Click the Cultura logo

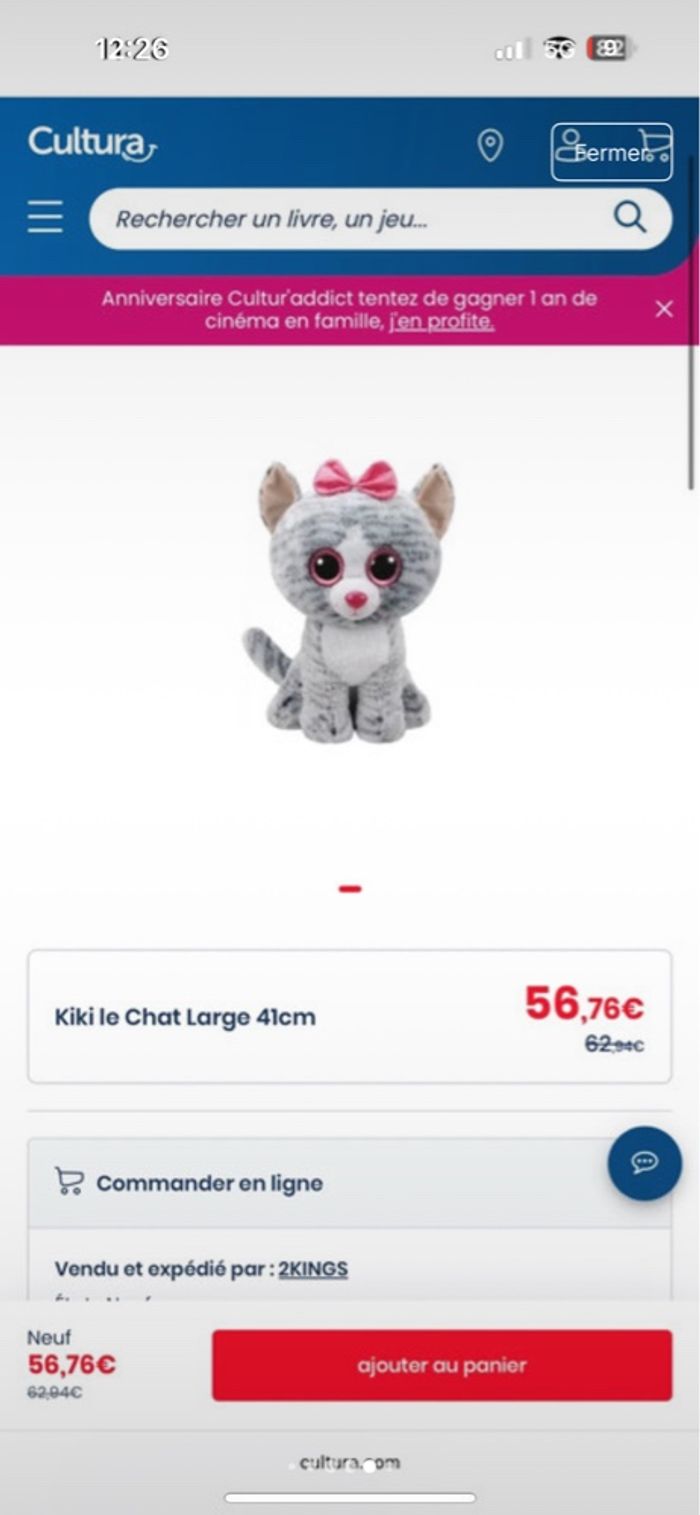coord(92,143)
